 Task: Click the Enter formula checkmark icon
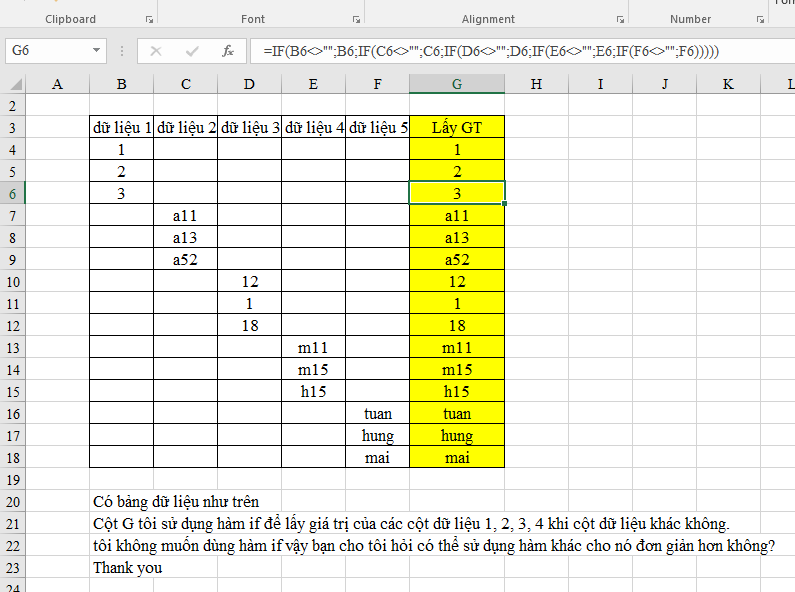(x=192, y=51)
